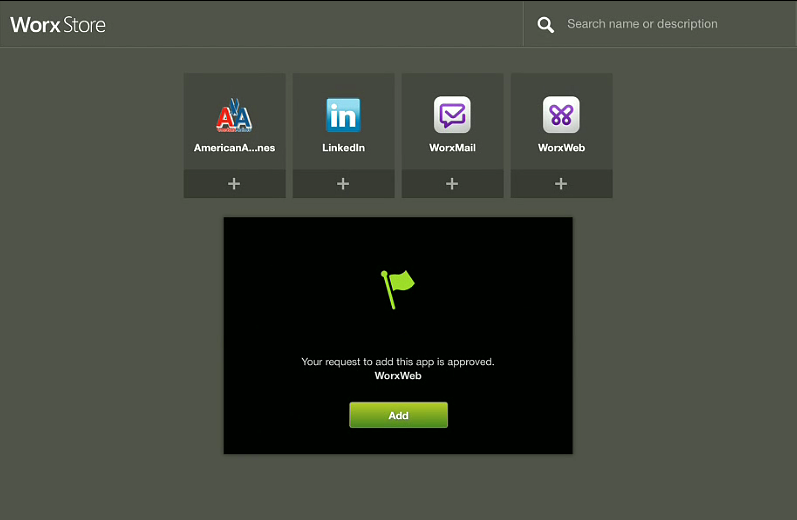This screenshot has height=520, width=797.
Task: Click the green flag approval icon
Action: 397,288
